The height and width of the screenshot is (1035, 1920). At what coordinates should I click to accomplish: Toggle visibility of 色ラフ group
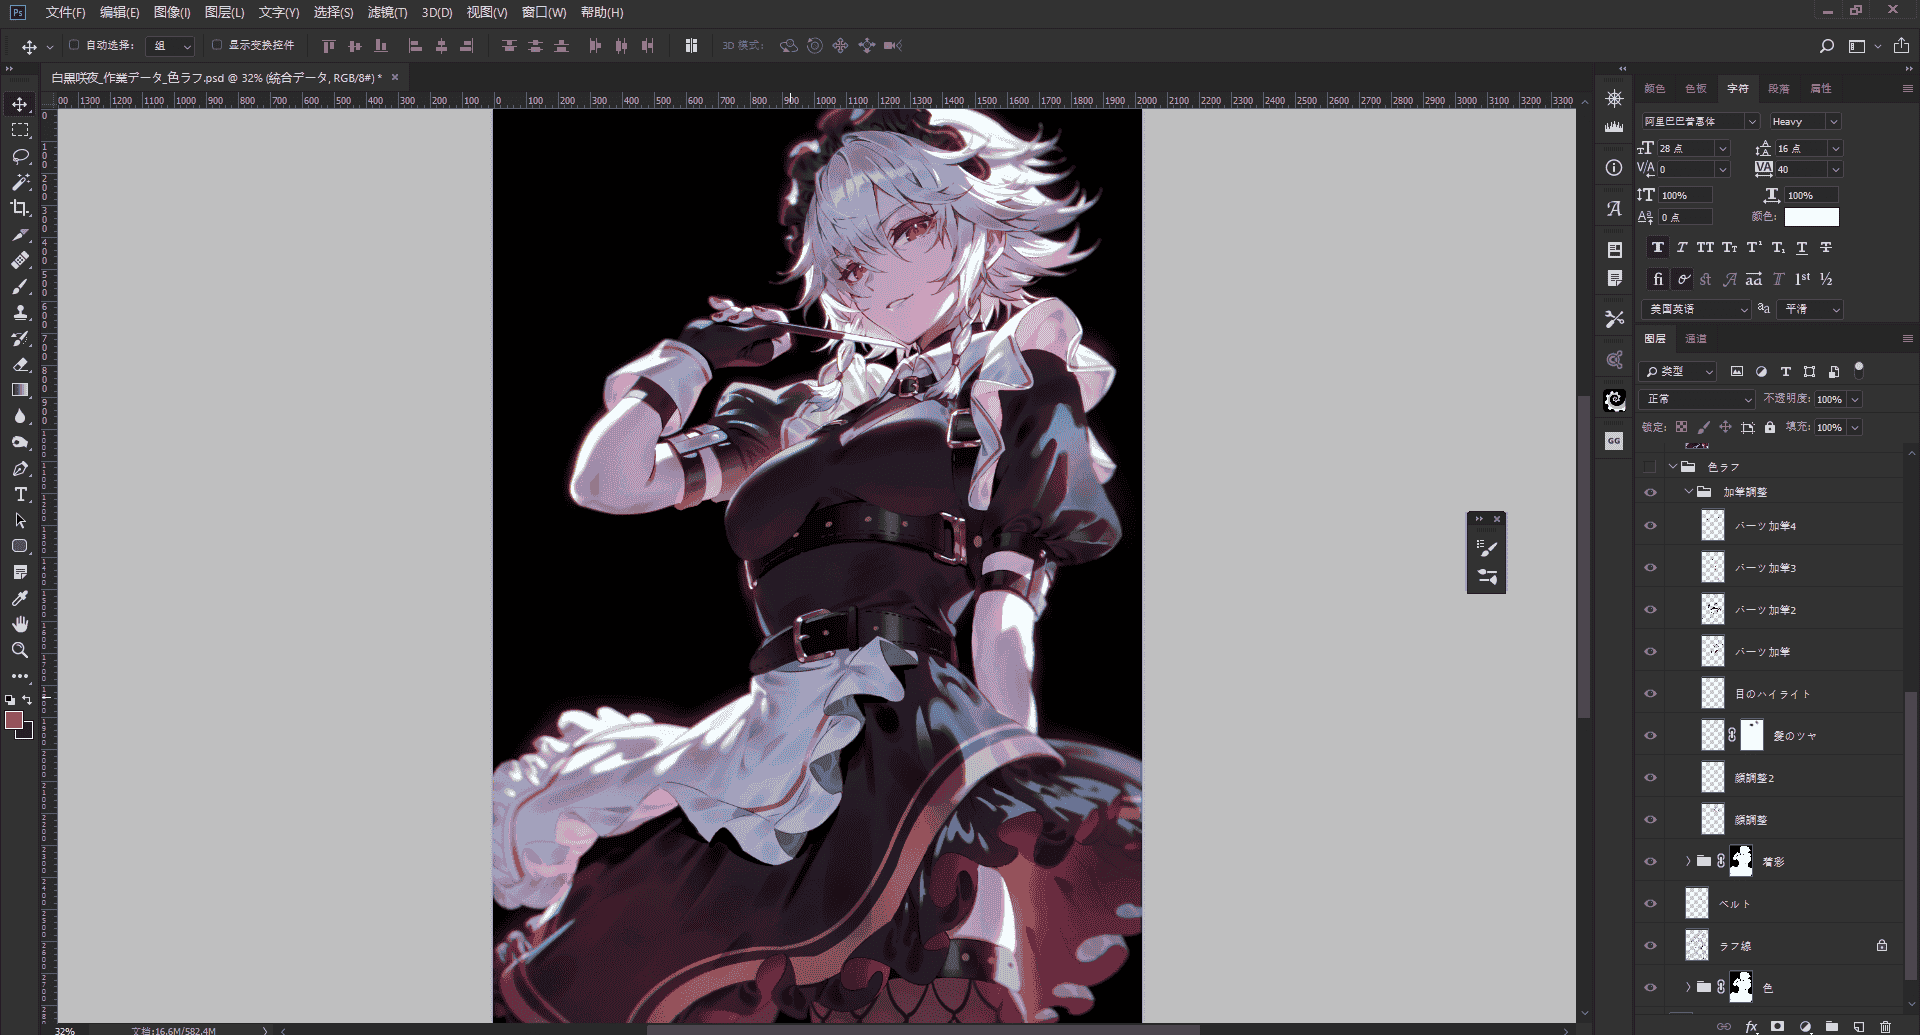(x=1650, y=467)
